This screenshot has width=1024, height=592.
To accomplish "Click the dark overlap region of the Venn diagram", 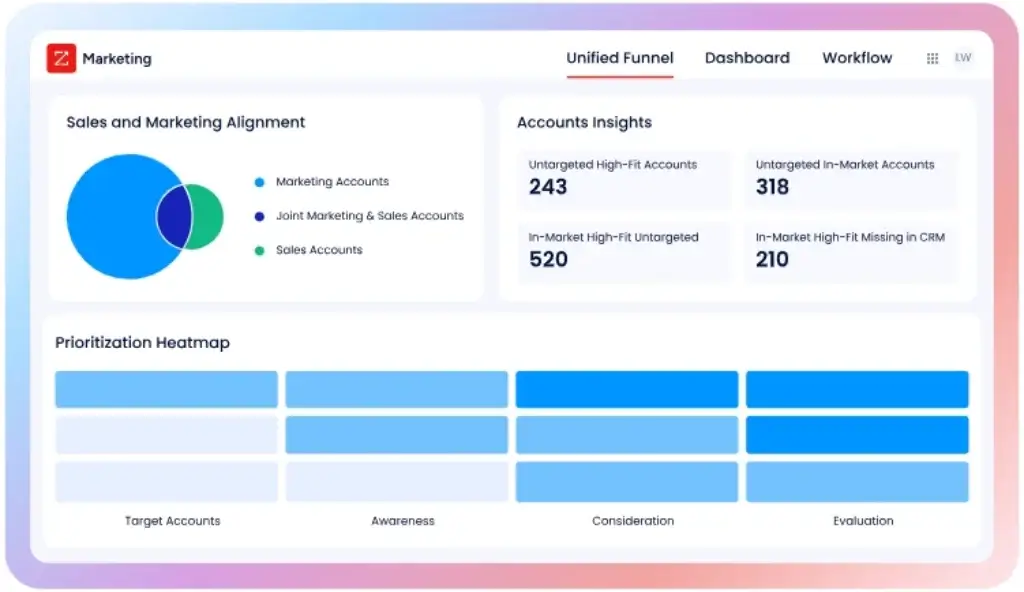I will (x=172, y=216).
